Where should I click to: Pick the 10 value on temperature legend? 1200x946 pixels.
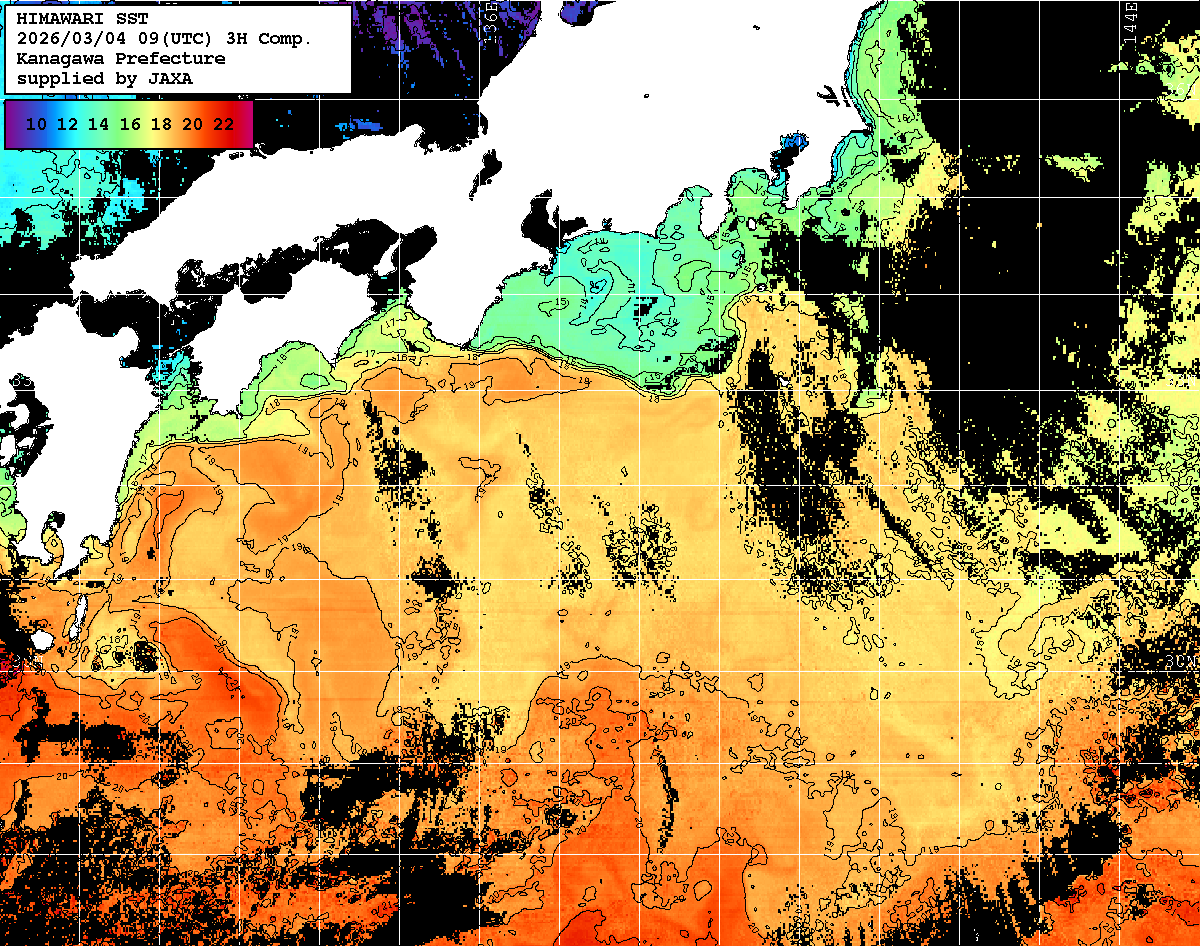37,124
